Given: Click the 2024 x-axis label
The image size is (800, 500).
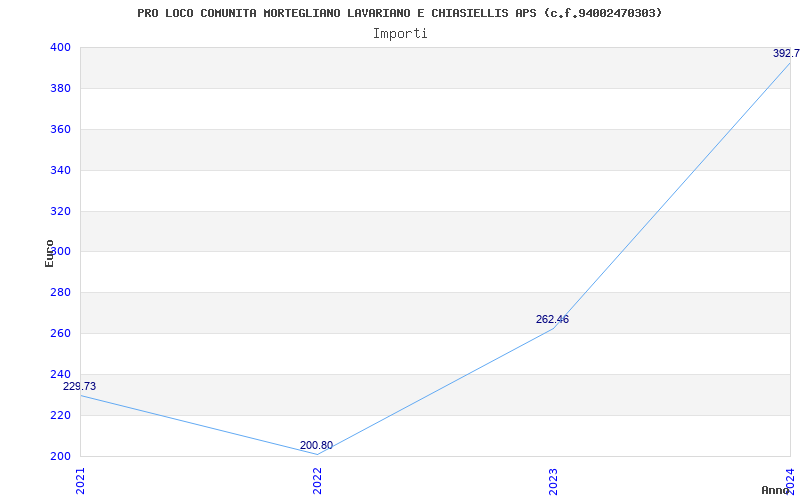Looking at the screenshot, I should pos(790,480).
